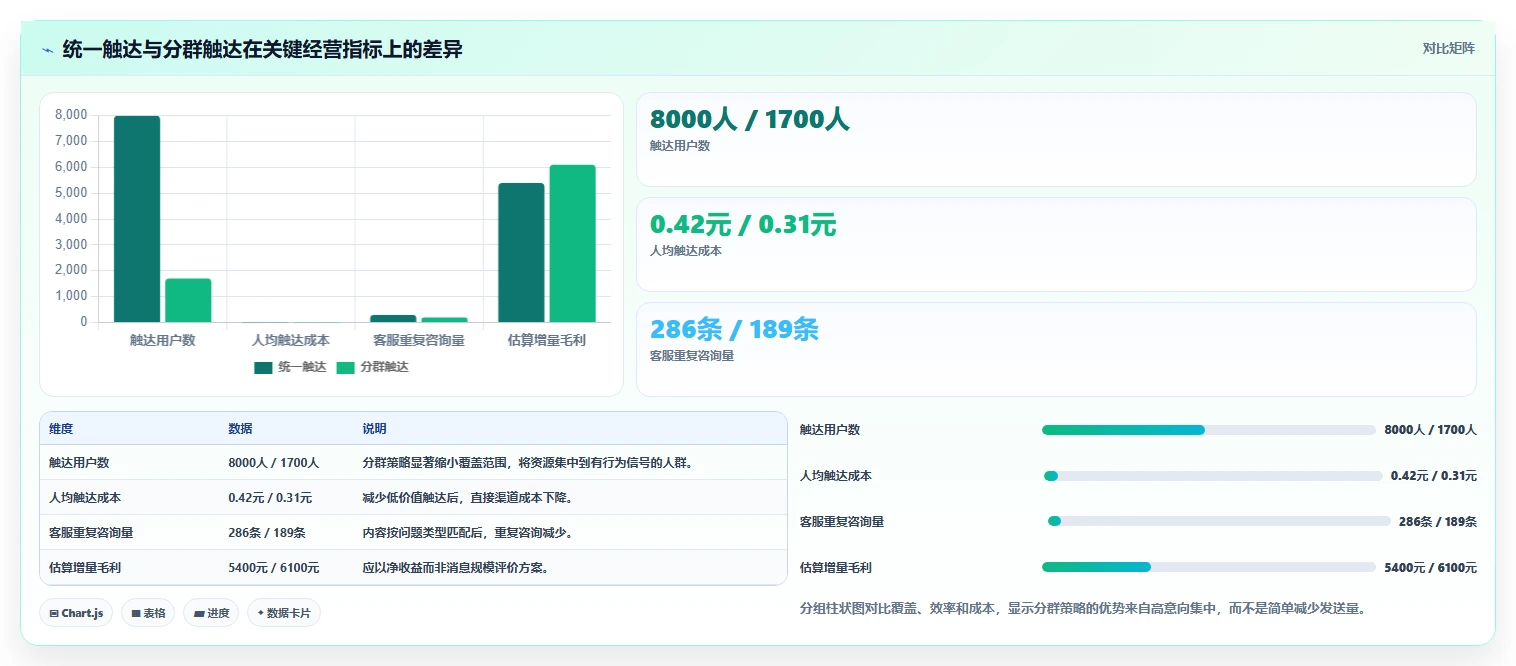Click the 分组柱状图对比覆盖 caption text
The width and height of the screenshot is (1516, 666).
click(1083, 607)
